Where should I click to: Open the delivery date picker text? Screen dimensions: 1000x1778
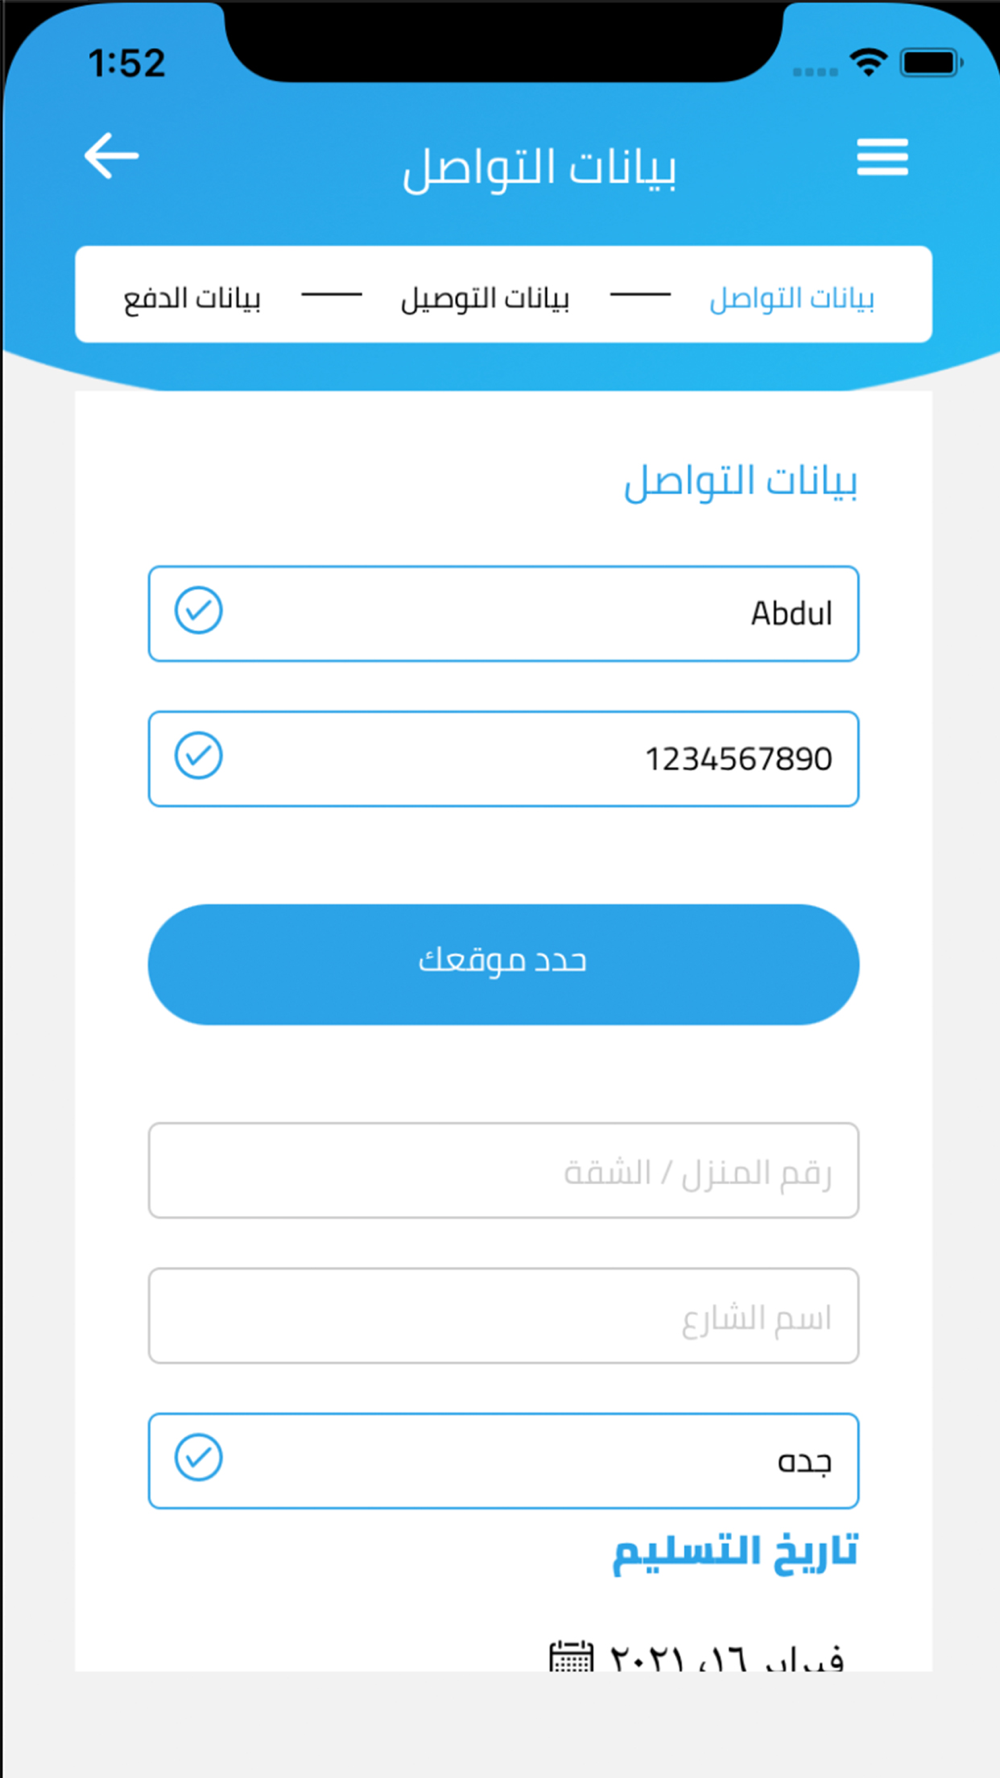727,1657
